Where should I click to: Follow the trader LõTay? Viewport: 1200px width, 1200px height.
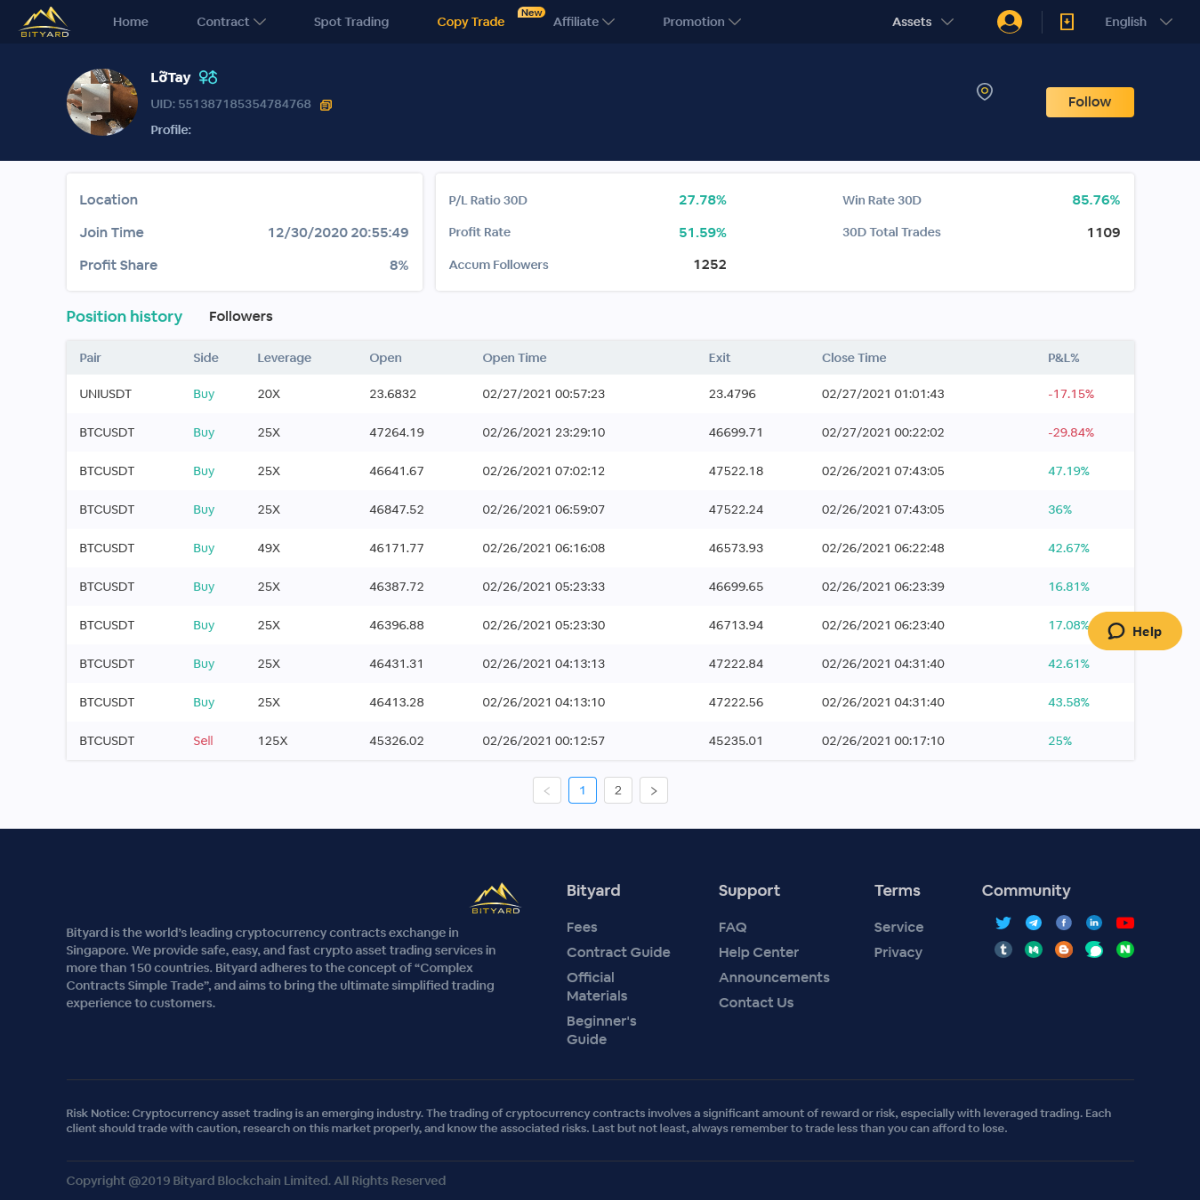click(1090, 102)
